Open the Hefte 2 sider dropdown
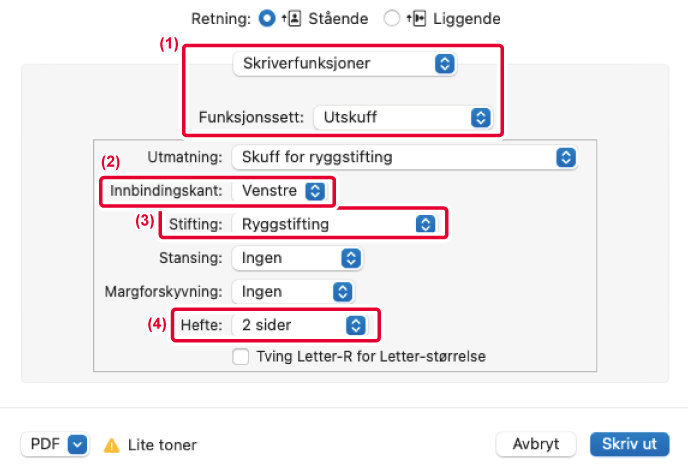 click(299, 325)
